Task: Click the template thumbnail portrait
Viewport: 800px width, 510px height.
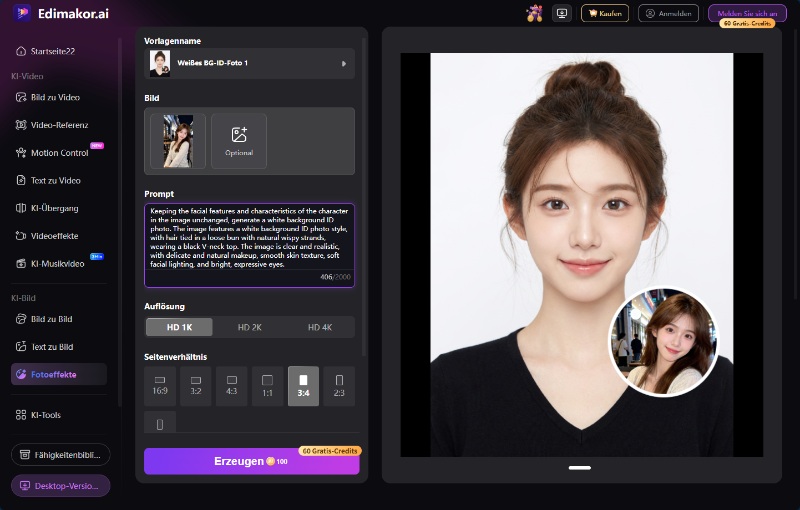Action: tap(160, 63)
